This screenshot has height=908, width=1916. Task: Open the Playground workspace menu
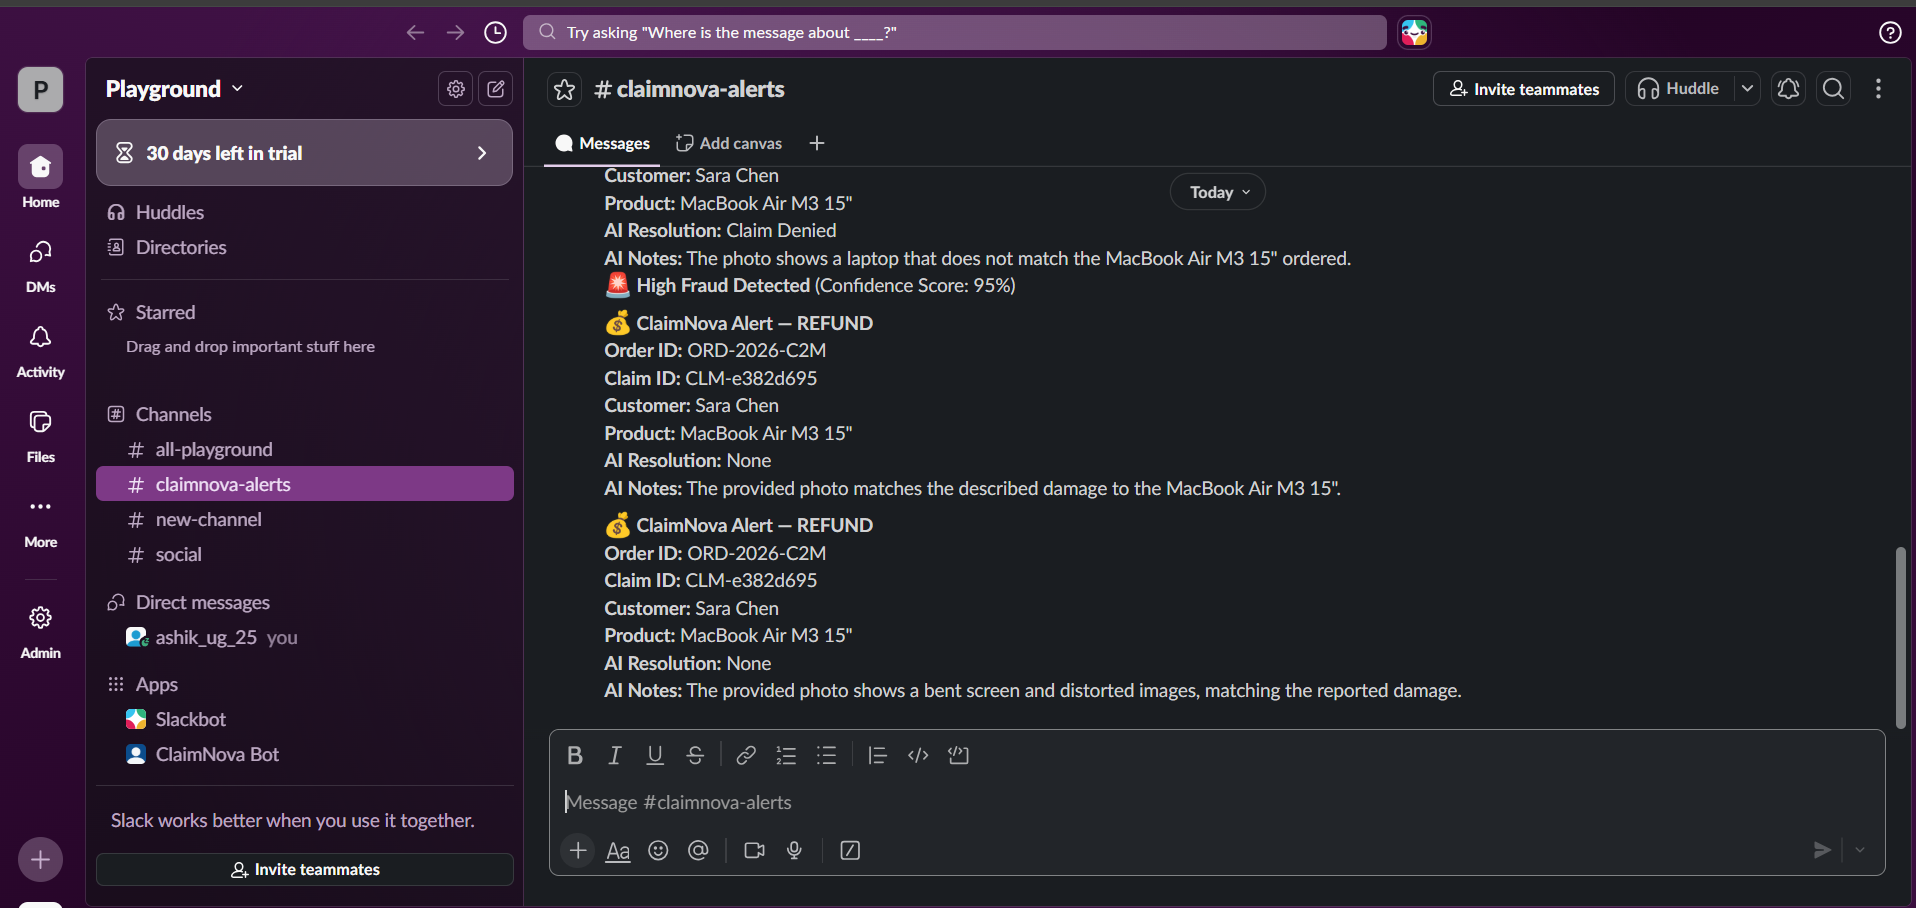click(x=175, y=89)
